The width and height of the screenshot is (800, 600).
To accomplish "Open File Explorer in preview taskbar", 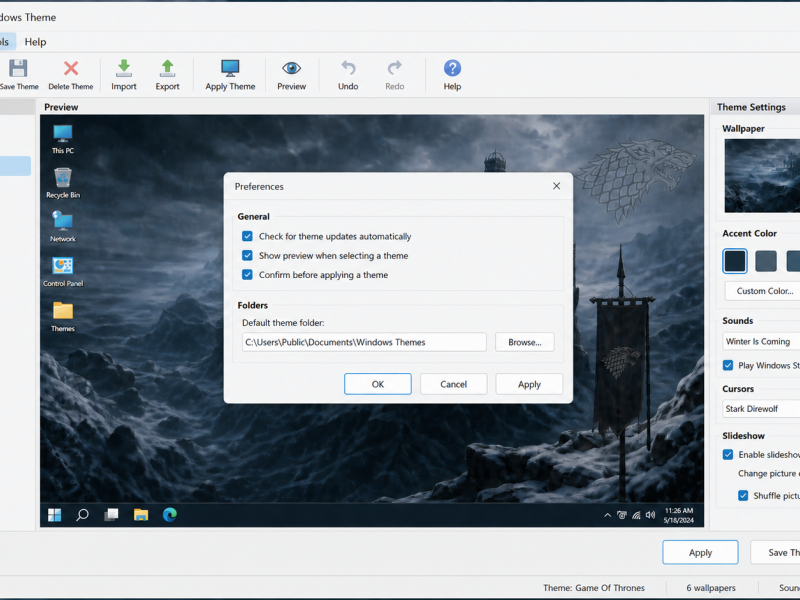I will [x=141, y=515].
